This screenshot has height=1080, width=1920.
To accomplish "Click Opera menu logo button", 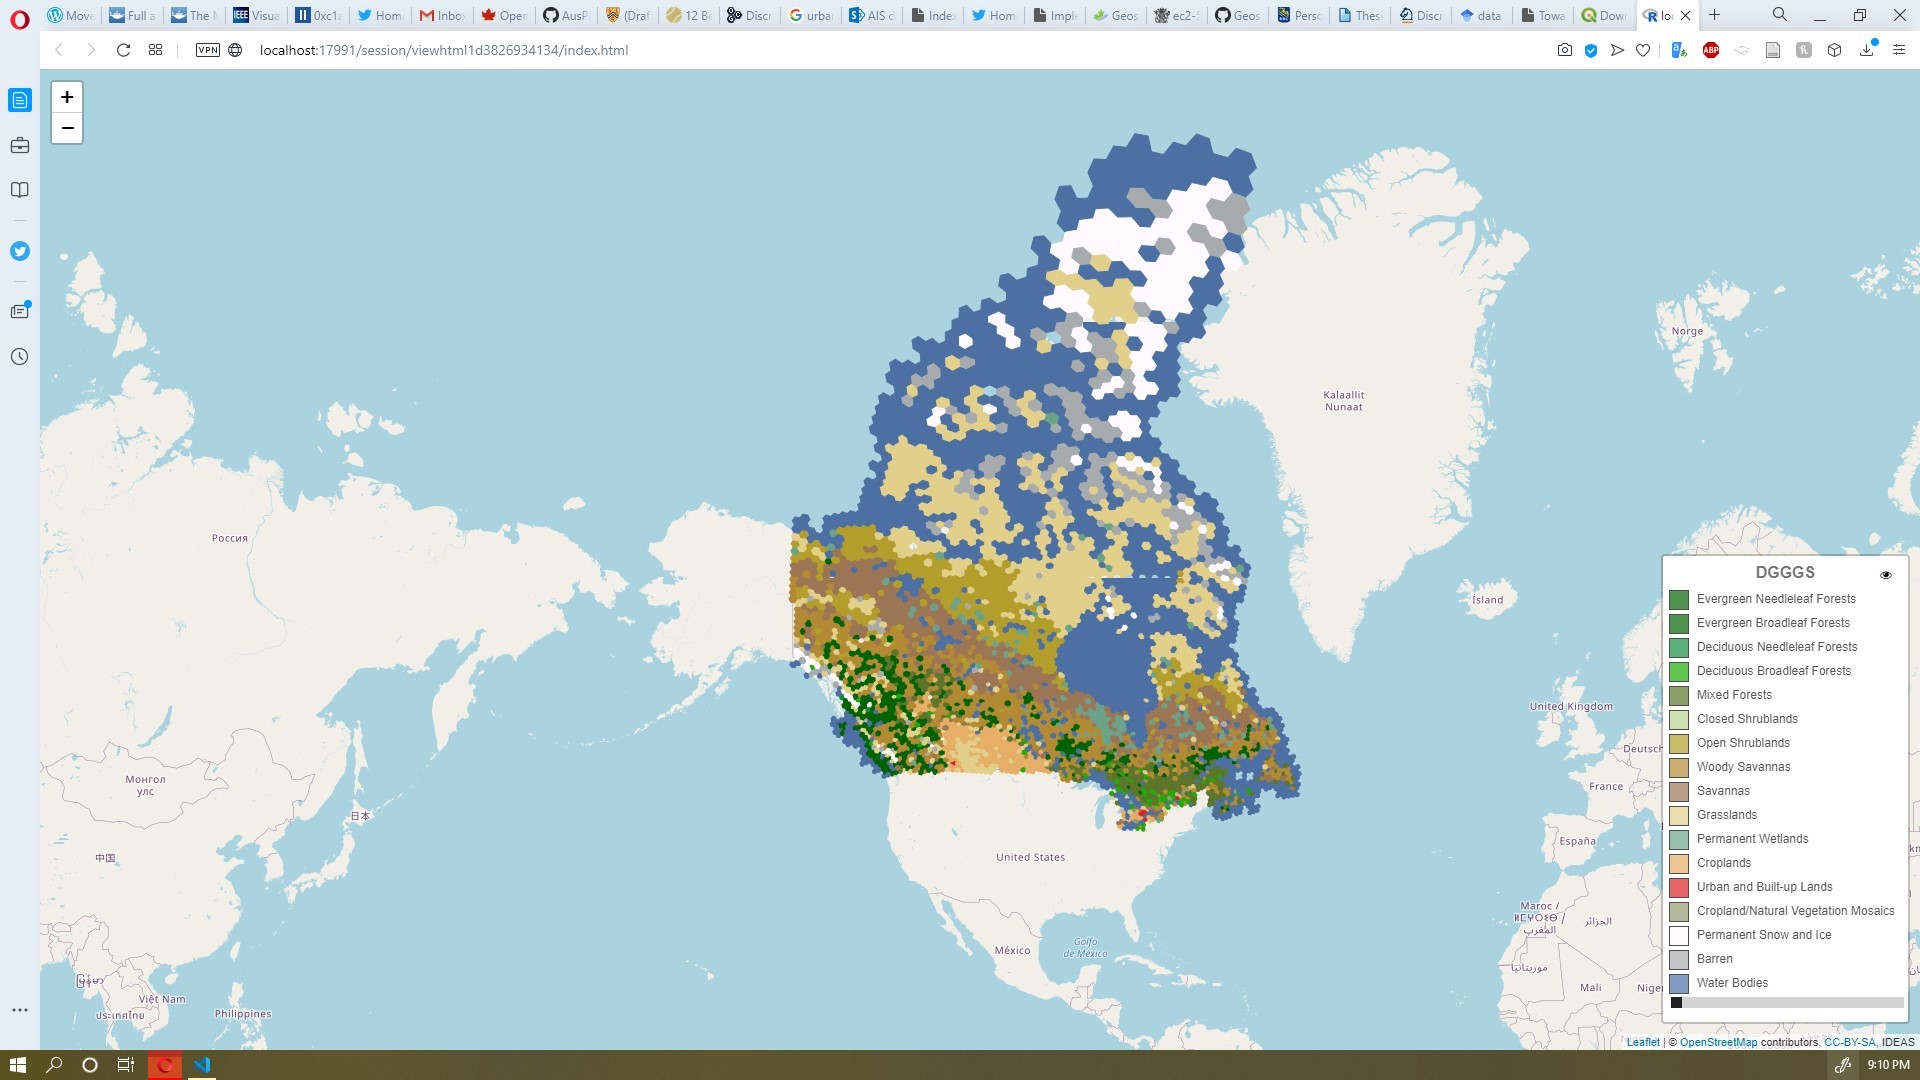I will pyautogui.click(x=19, y=19).
